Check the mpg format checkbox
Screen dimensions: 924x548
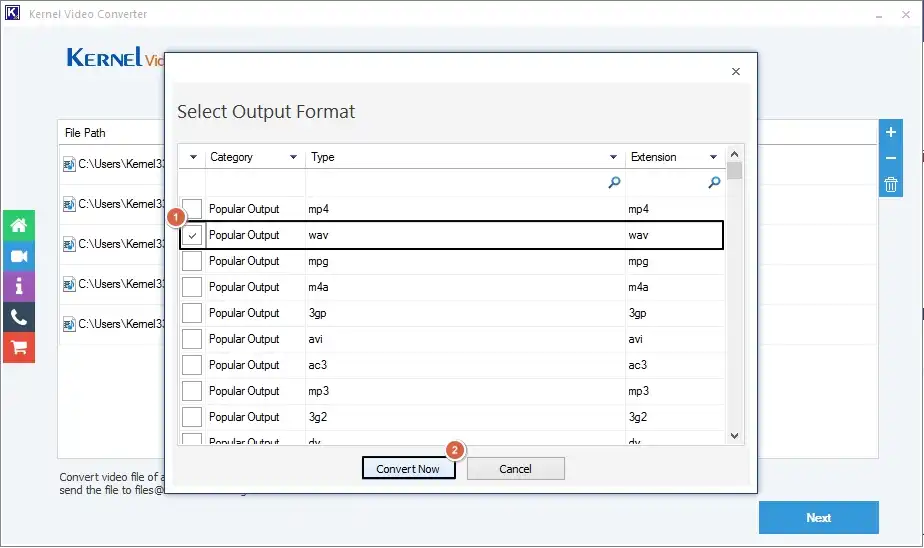(x=192, y=261)
